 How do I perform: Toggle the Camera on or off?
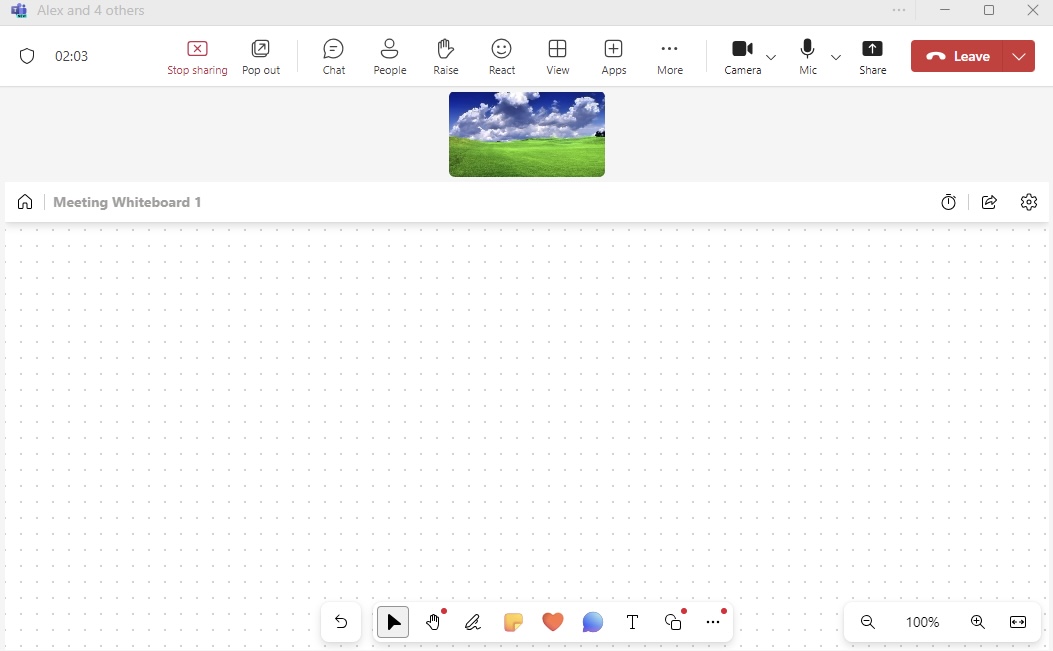point(742,57)
